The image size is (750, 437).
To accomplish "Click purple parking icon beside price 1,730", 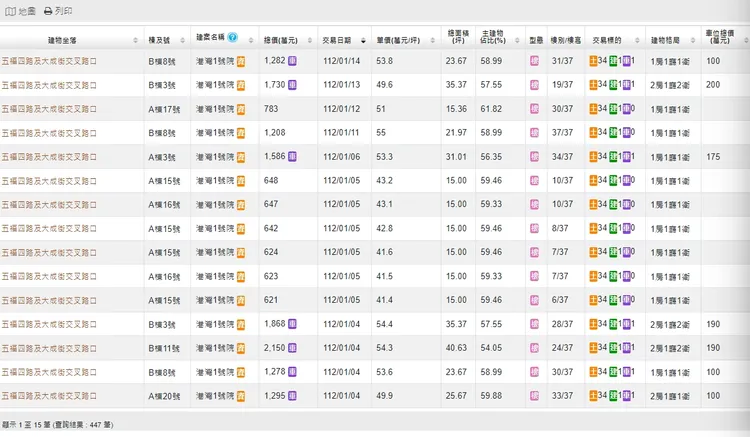I will (x=292, y=85).
